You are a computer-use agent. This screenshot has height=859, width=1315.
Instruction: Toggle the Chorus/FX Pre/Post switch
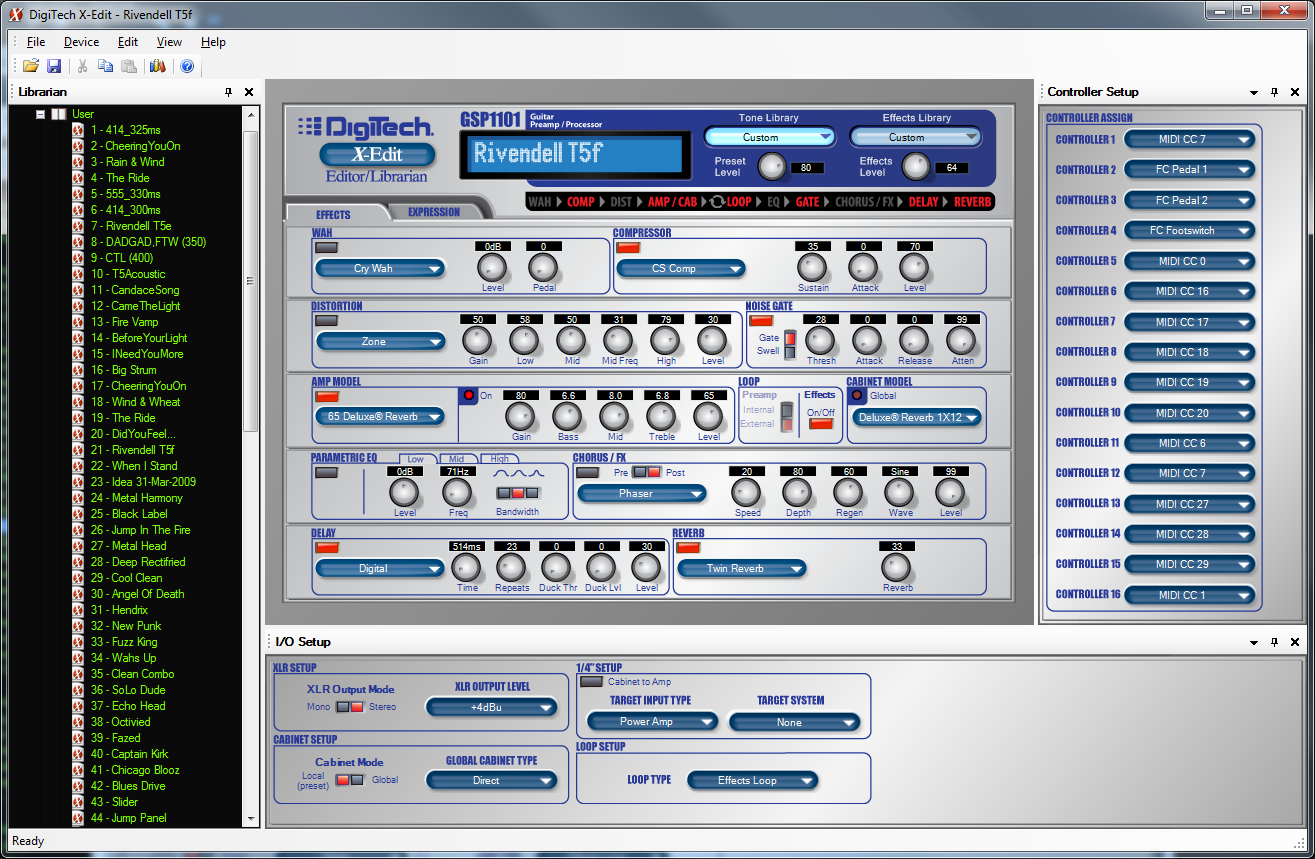tap(646, 472)
